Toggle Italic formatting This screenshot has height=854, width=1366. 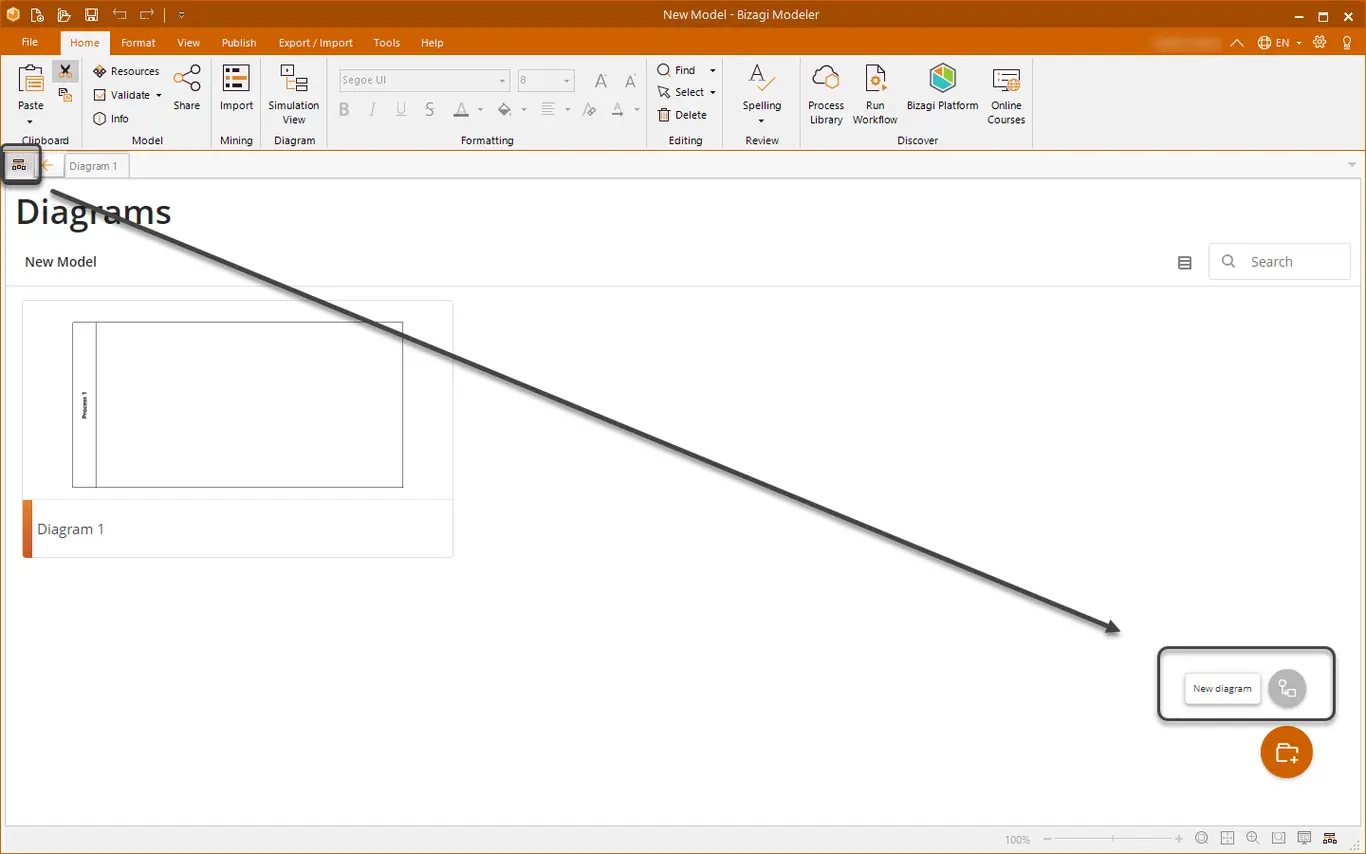[x=372, y=110]
